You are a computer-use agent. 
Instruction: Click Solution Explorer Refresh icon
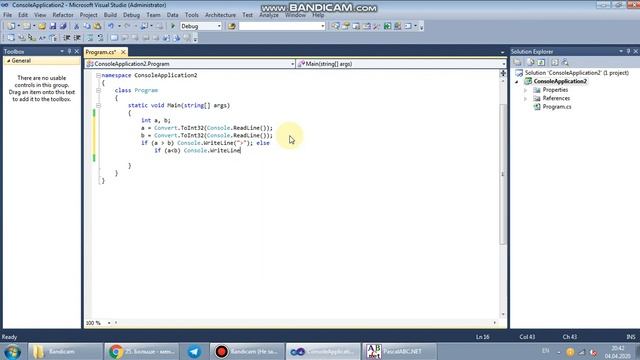[541, 62]
